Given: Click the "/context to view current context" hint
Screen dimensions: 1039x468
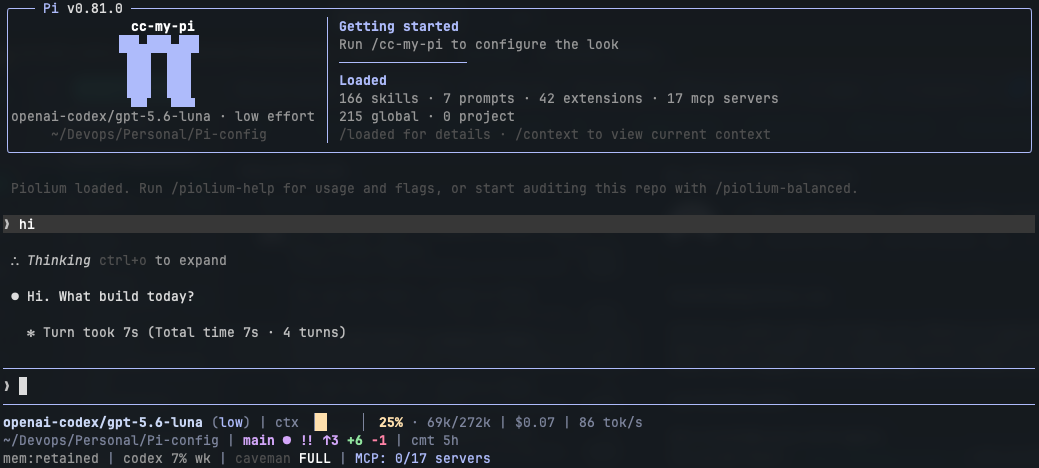Looking at the screenshot, I should [x=643, y=135].
